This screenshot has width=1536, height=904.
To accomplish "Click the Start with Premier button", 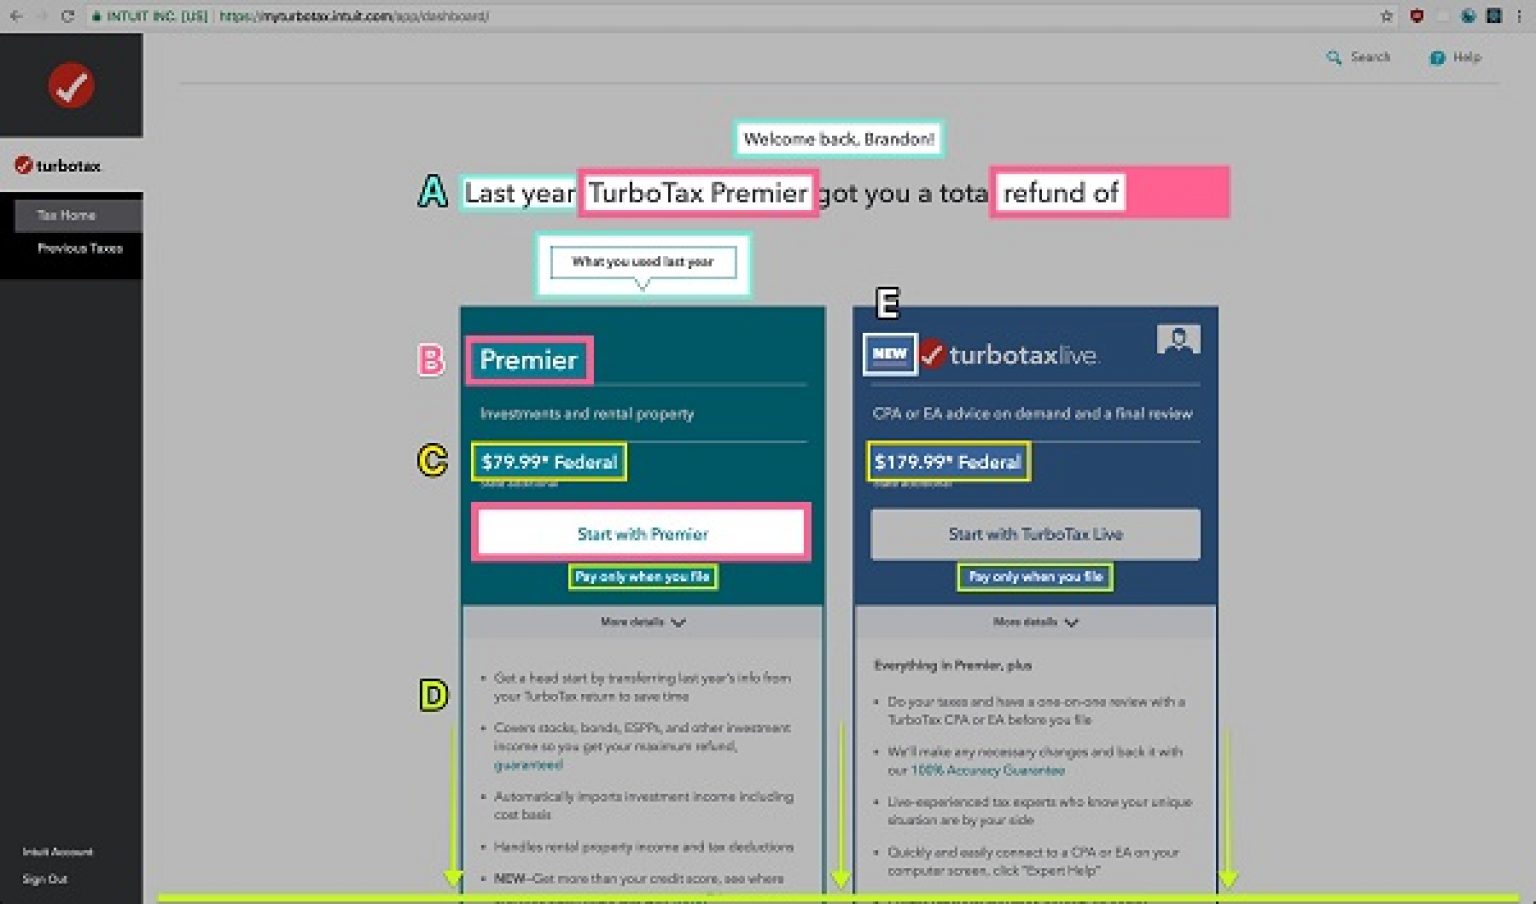I will [641, 533].
